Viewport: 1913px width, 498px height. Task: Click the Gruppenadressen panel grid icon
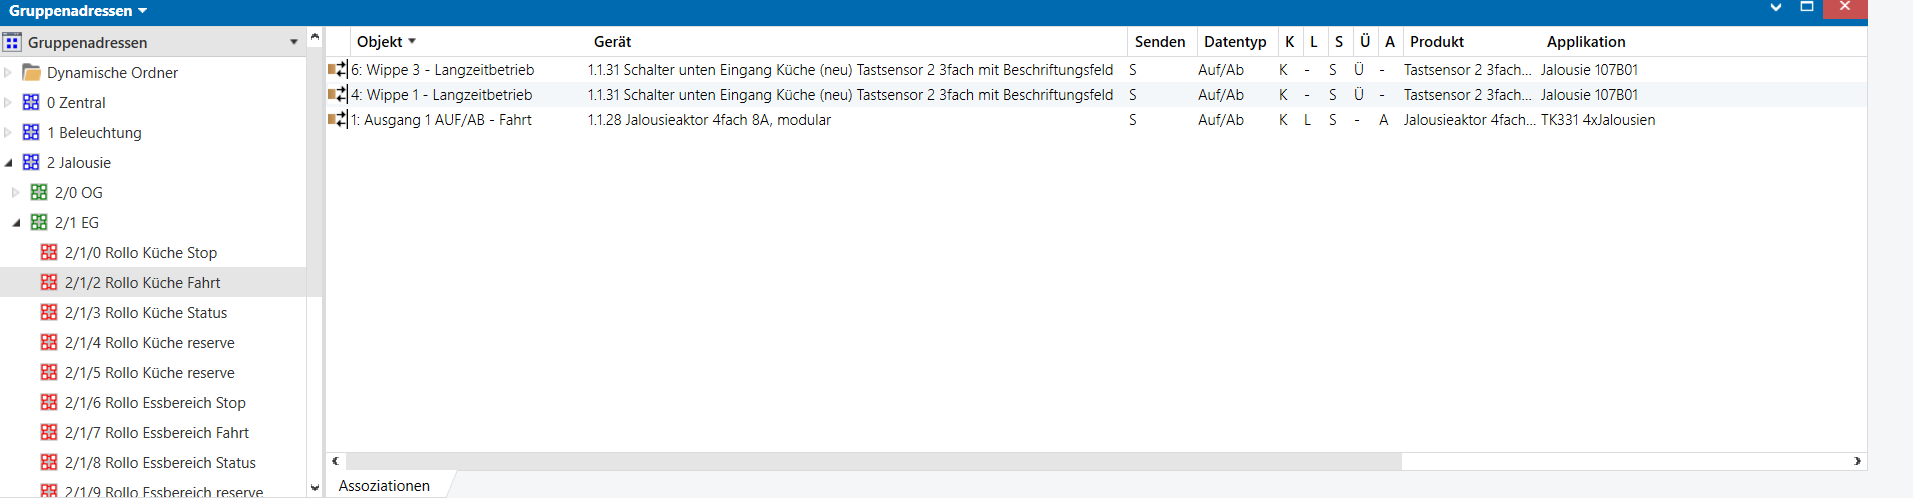click(12, 42)
